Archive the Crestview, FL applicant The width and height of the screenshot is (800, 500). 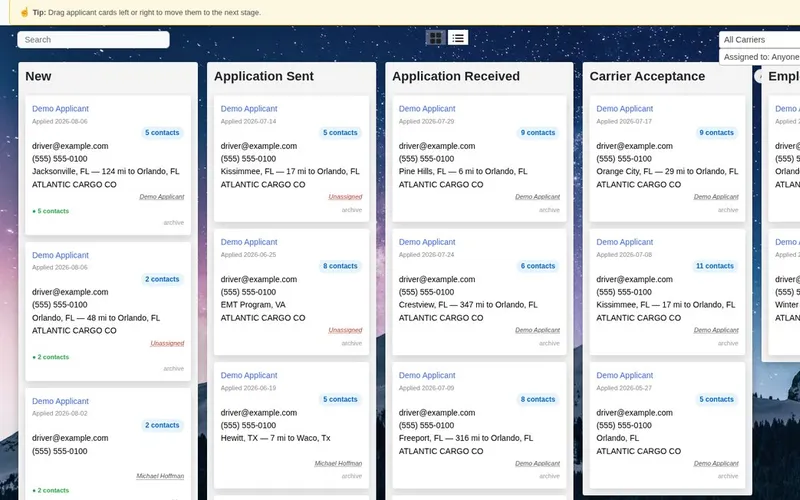point(549,343)
